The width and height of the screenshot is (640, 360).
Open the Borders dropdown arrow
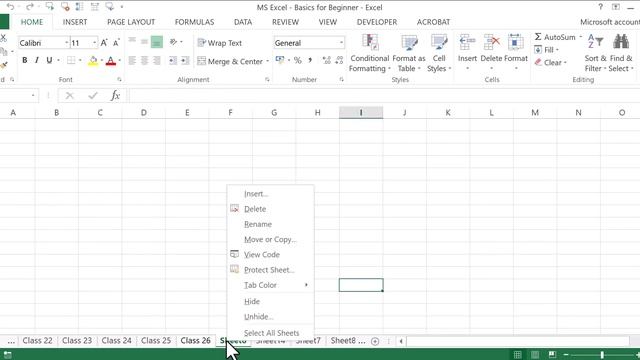coord(80,60)
